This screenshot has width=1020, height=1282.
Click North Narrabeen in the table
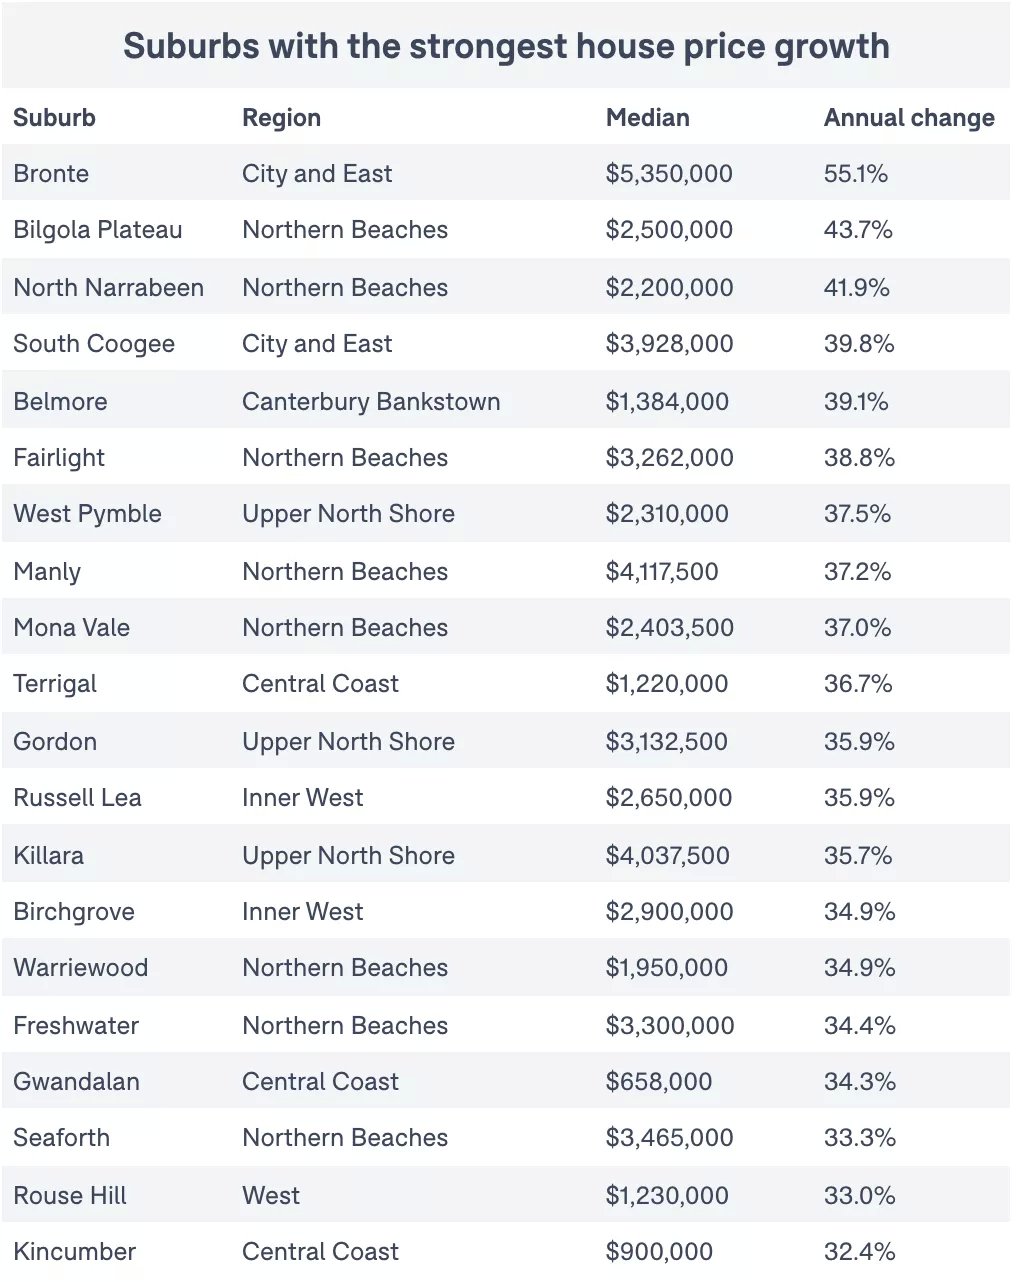coord(108,288)
